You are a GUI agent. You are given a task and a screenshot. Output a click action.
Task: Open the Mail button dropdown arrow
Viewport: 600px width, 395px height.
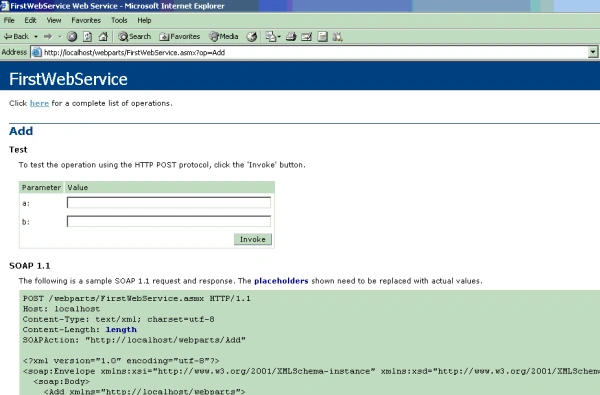coord(279,37)
